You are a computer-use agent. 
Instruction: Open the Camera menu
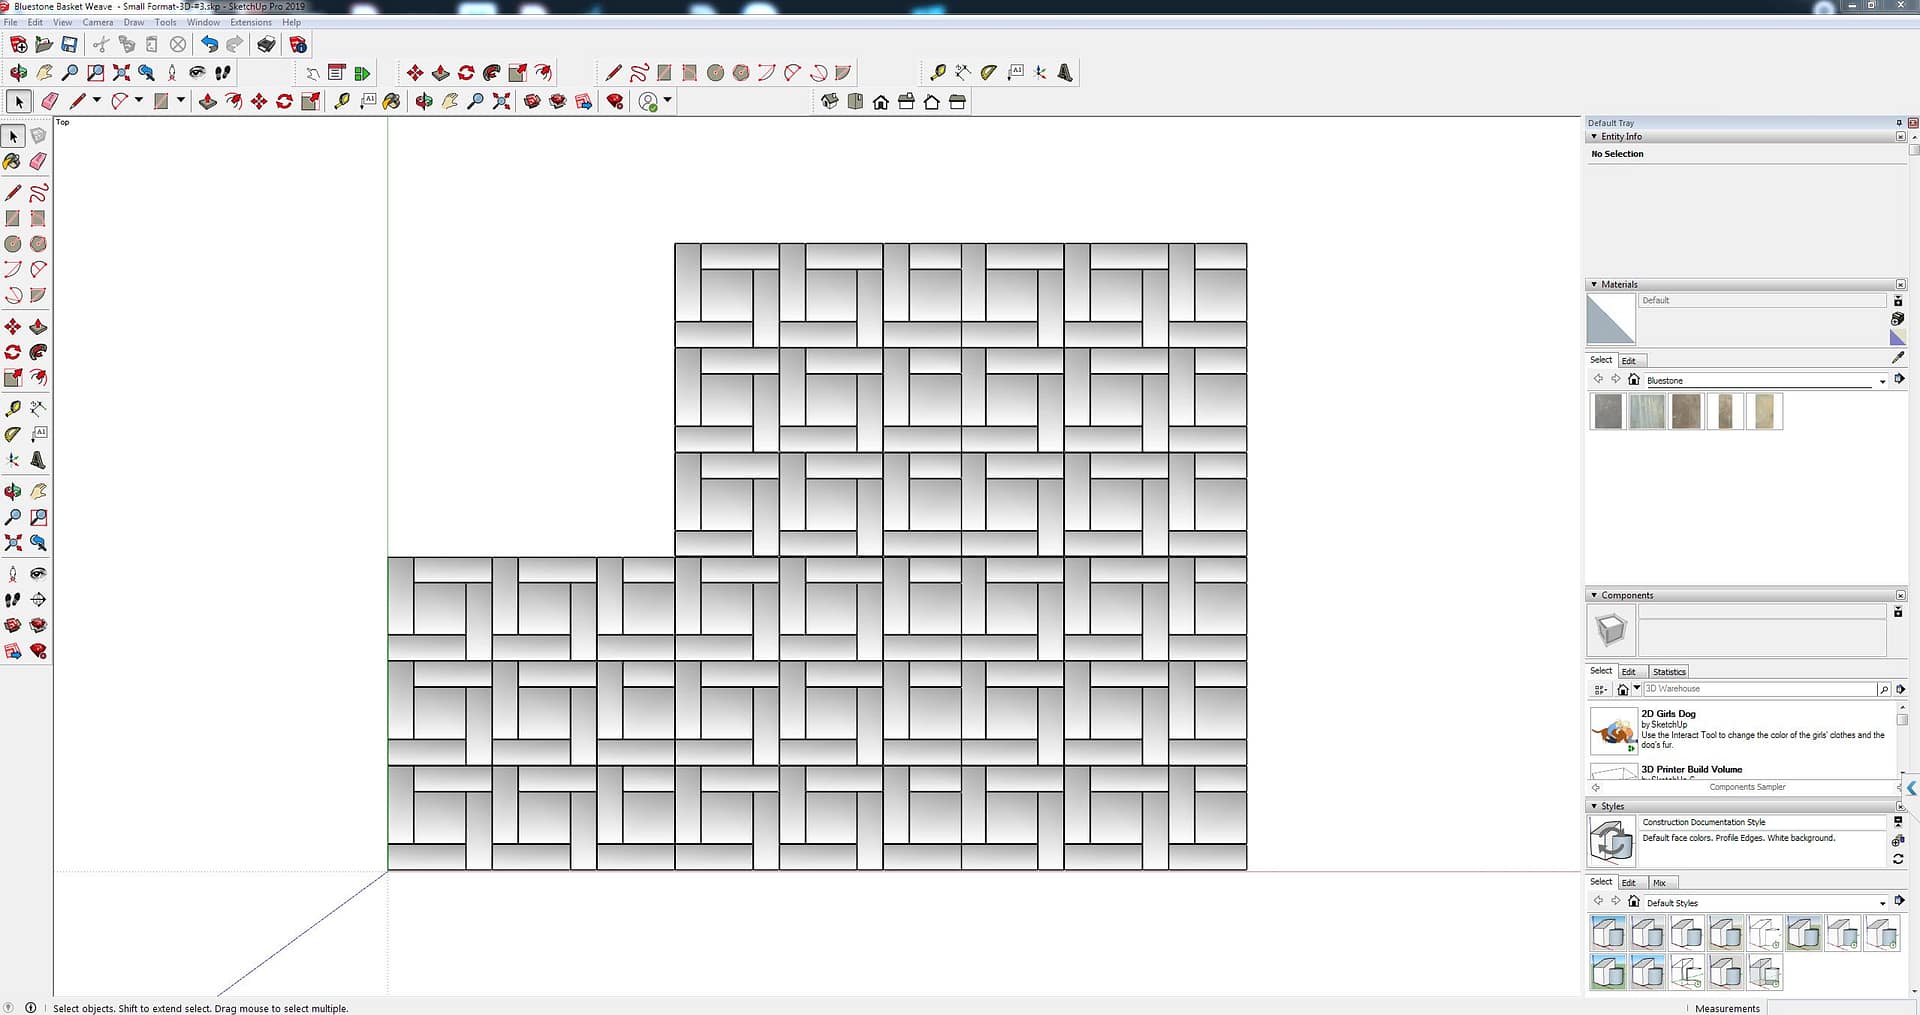coord(97,22)
